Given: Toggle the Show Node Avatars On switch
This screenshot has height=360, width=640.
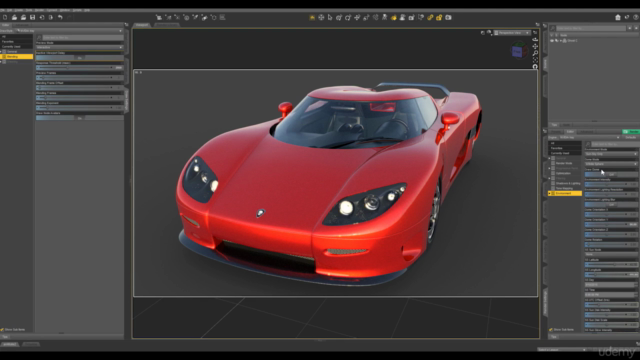Looking at the screenshot, I should tap(80, 118).
